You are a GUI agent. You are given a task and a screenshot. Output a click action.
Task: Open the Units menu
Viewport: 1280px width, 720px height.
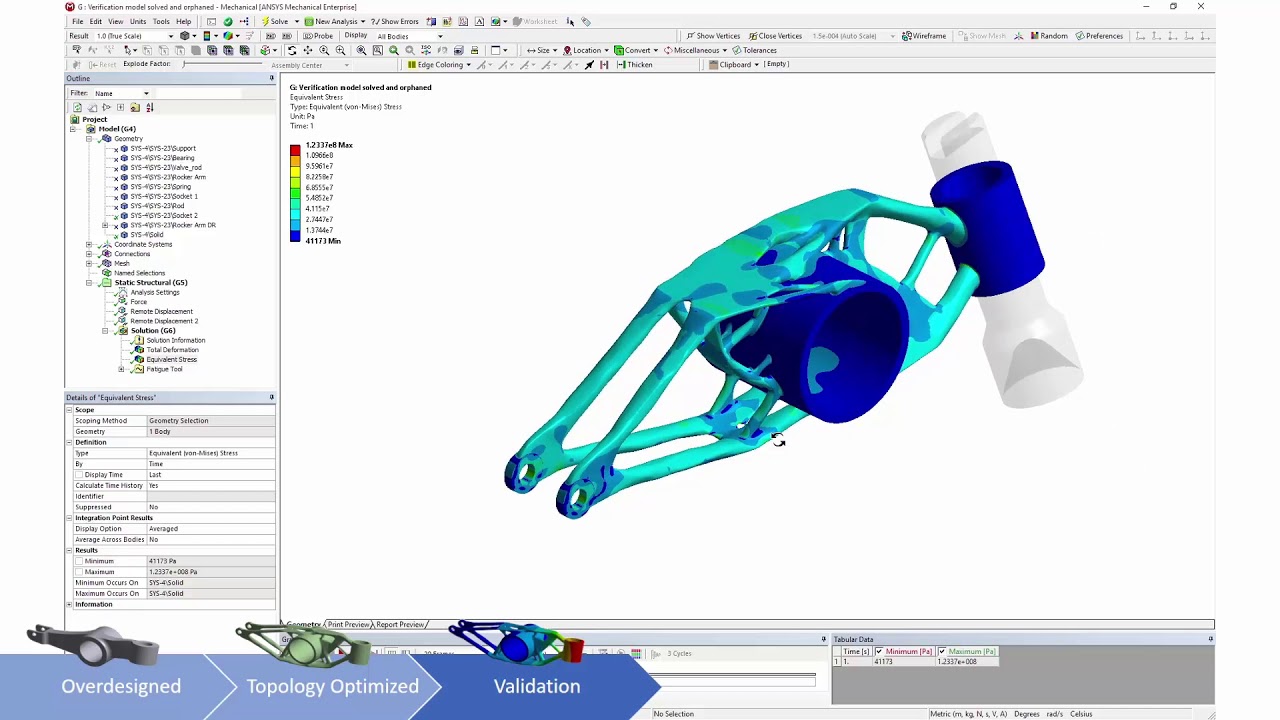[138, 21]
